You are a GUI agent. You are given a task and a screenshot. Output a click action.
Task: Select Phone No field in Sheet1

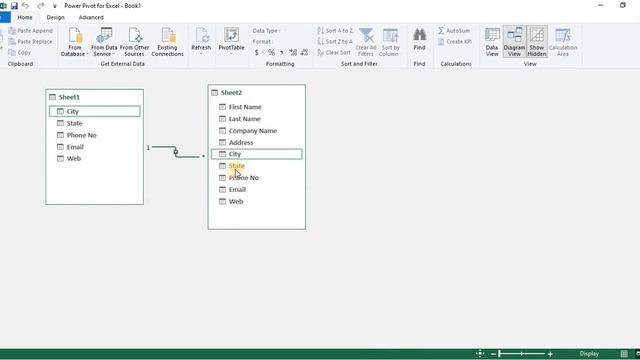[x=94, y=135]
